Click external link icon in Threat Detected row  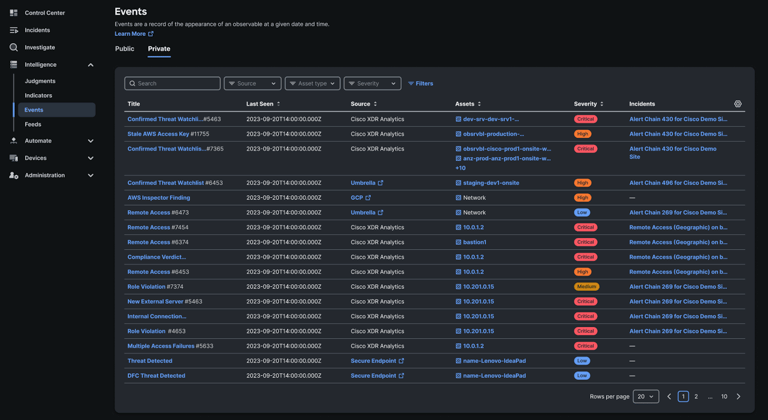pos(401,361)
